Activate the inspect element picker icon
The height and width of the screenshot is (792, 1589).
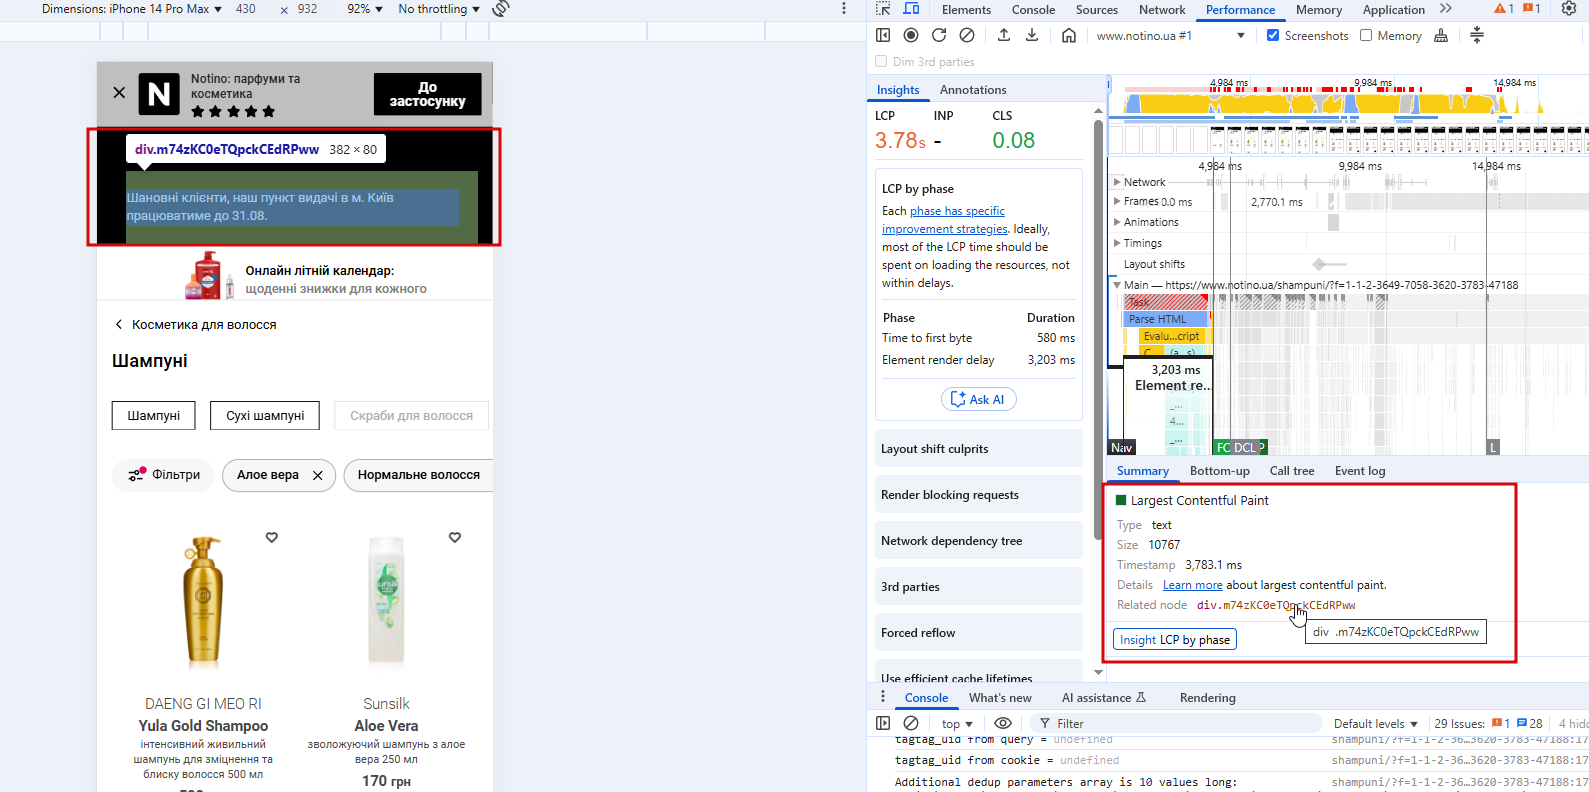(883, 9)
